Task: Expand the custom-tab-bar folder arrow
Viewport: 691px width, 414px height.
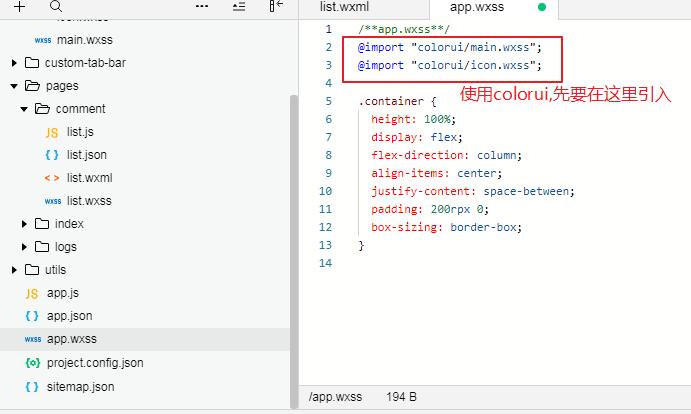Action: [x=14, y=63]
